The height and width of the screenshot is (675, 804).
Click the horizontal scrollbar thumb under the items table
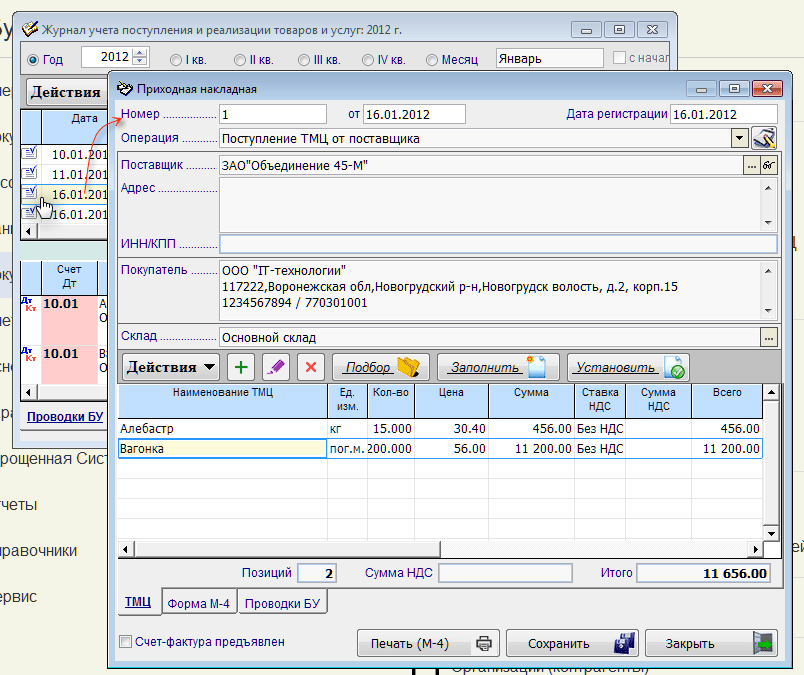(287, 549)
